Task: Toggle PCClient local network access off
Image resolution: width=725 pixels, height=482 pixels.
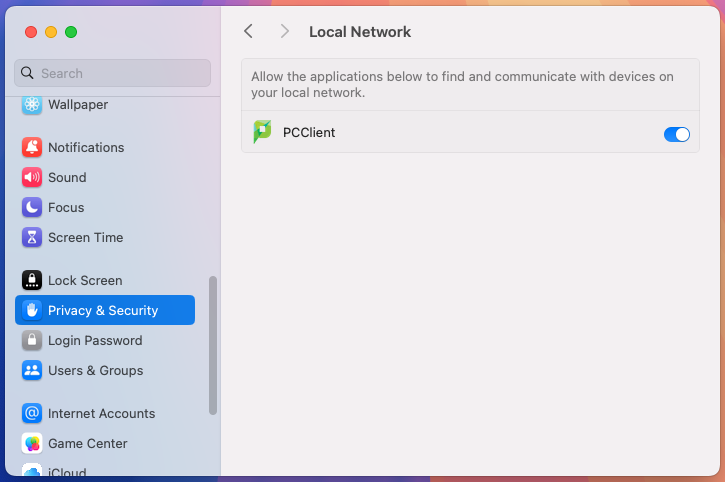Action: tap(676, 134)
